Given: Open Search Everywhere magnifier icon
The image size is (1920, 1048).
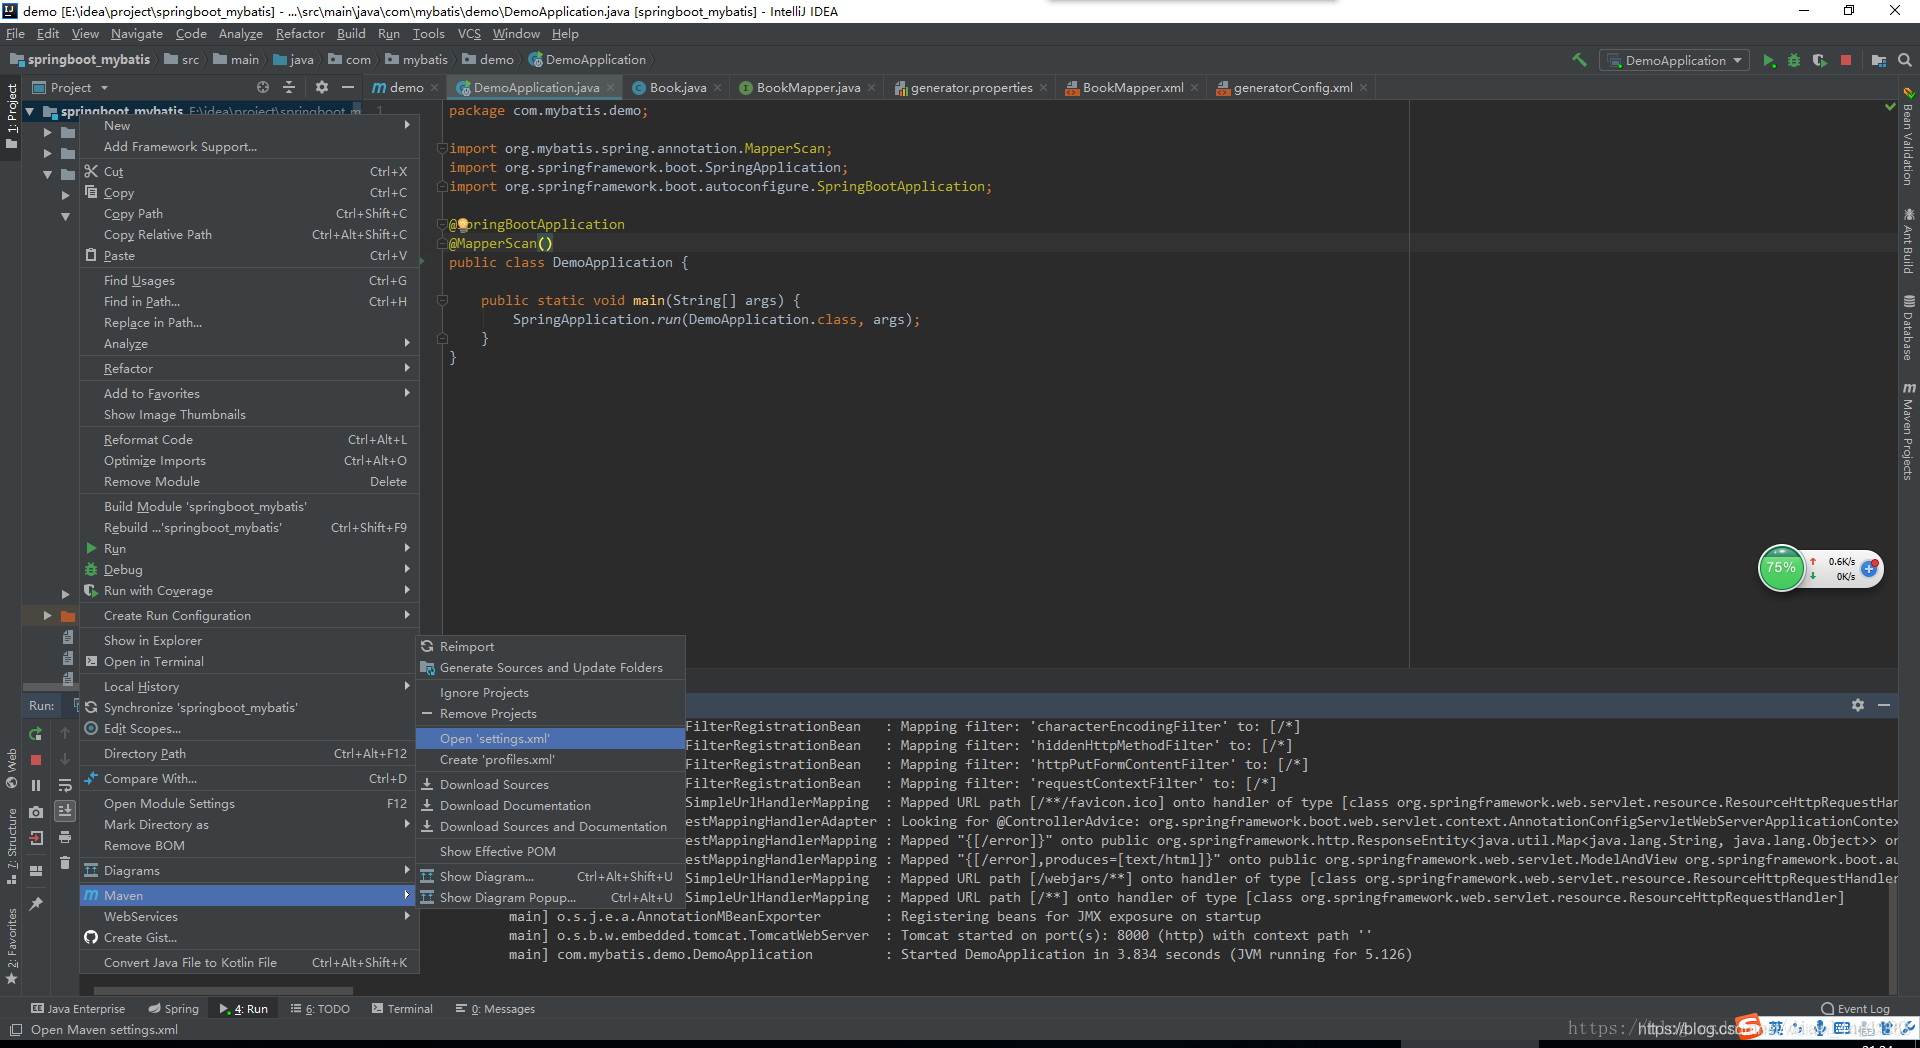Looking at the screenshot, I should (x=1905, y=61).
